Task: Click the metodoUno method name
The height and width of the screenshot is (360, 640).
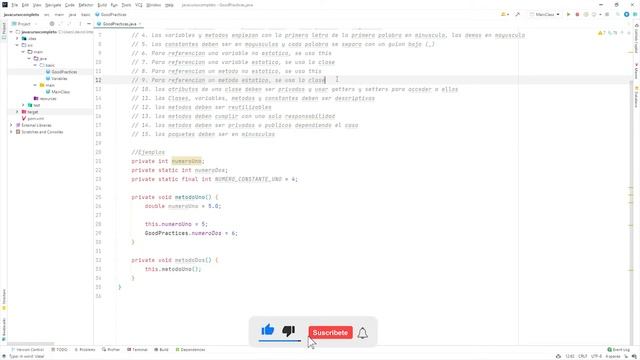Action: [x=190, y=197]
